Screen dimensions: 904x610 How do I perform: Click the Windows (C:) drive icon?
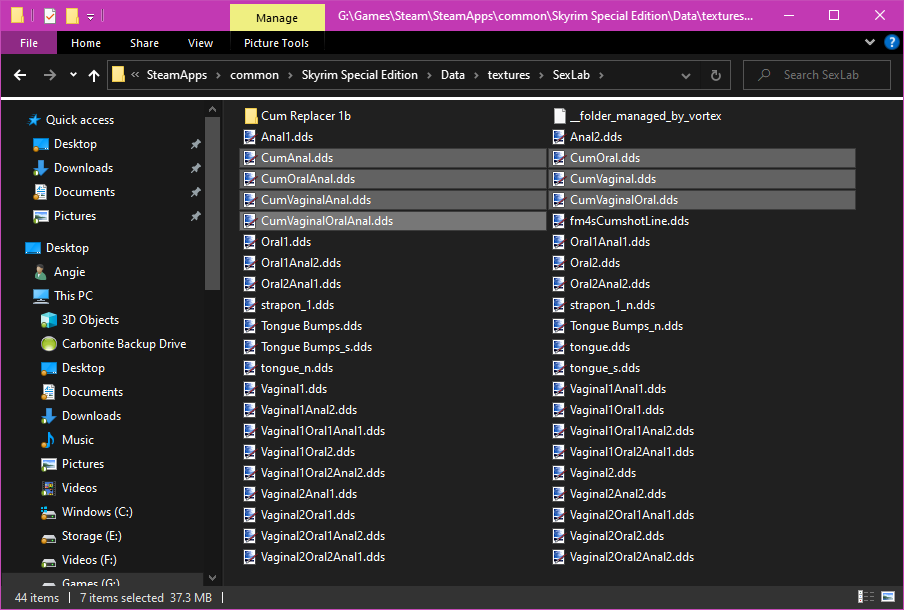click(48, 512)
